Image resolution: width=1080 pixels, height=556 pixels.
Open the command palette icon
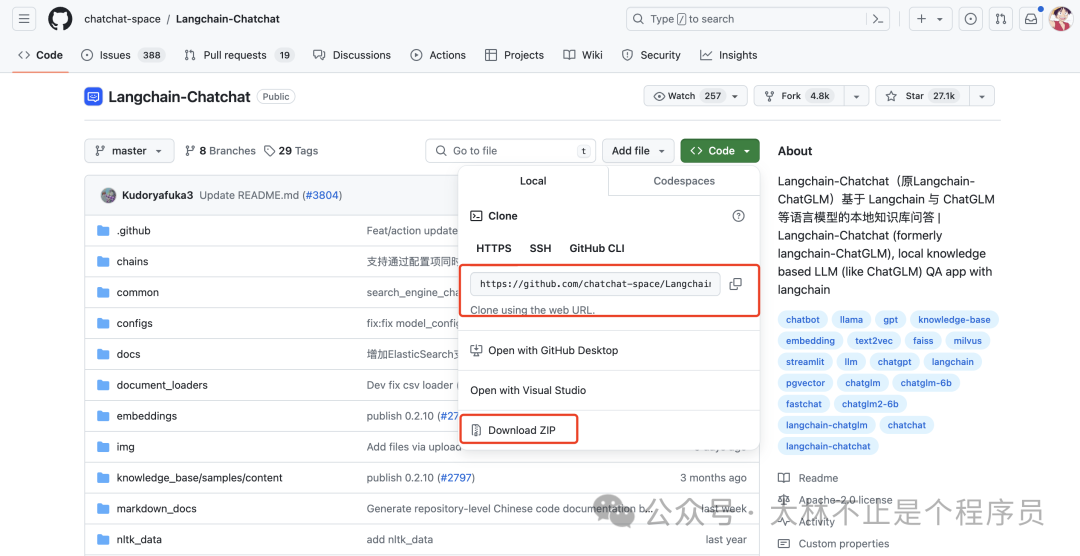878,19
